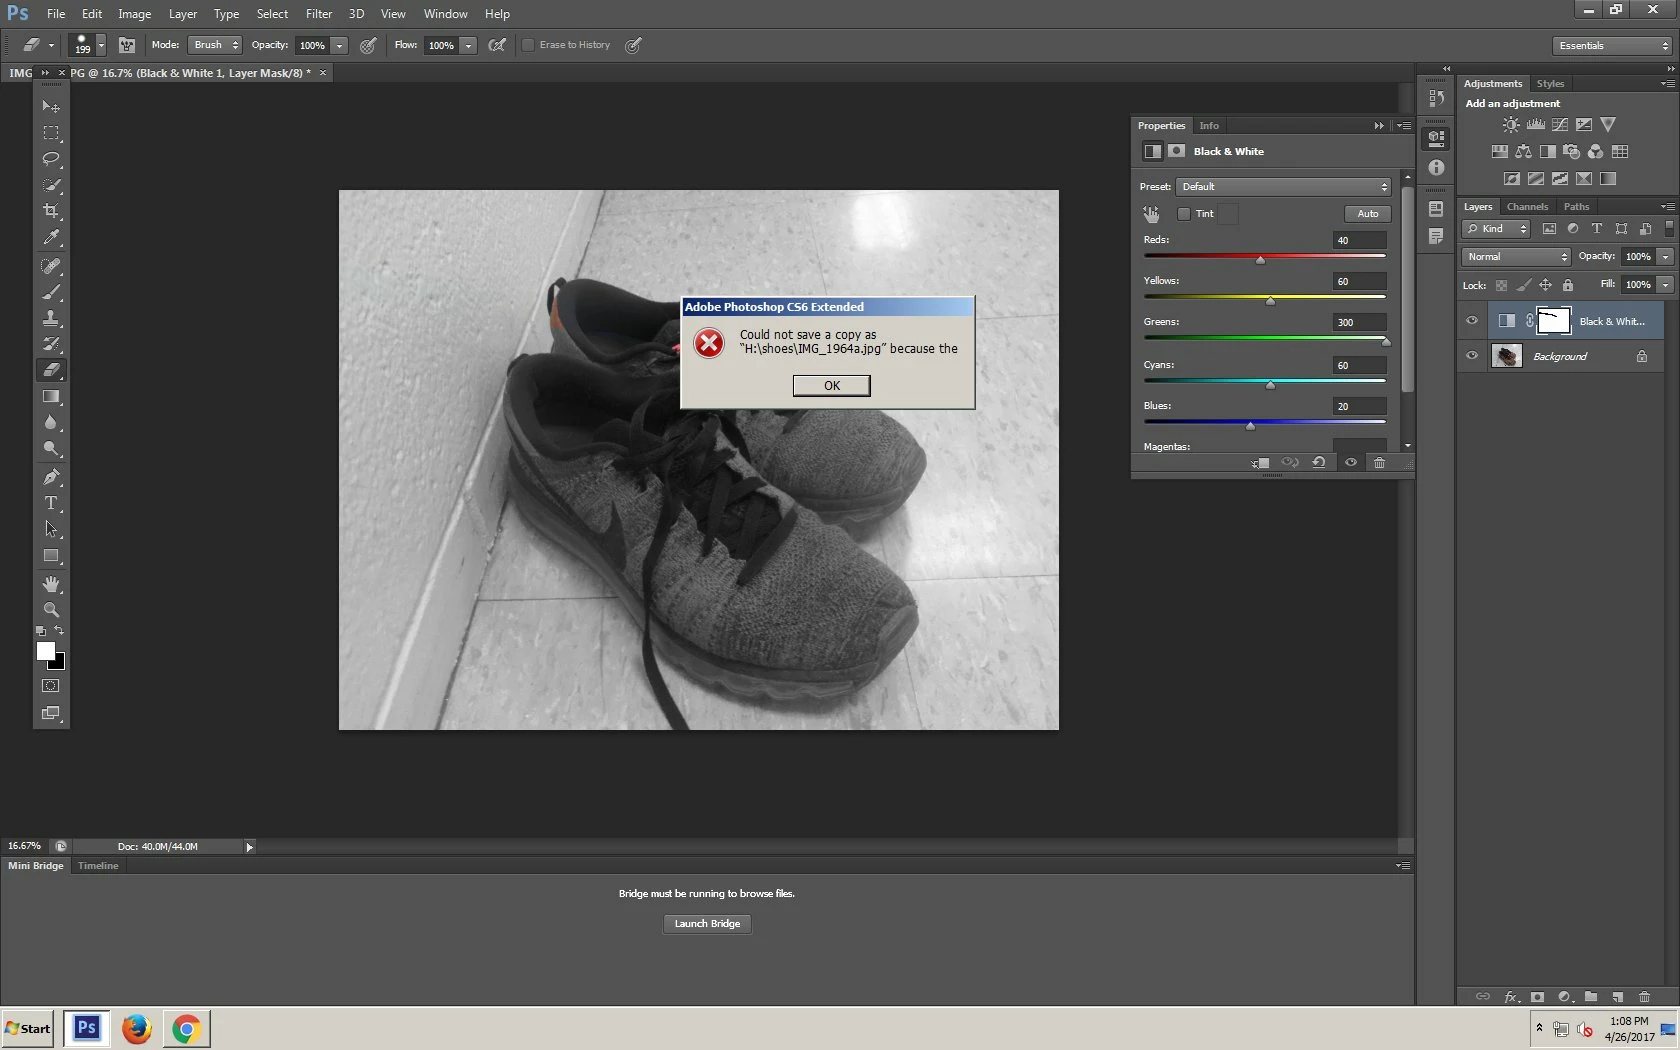This screenshot has width=1680, height=1050.
Task: Add a Photo Filter adjustment
Action: (x=1572, y=152)
